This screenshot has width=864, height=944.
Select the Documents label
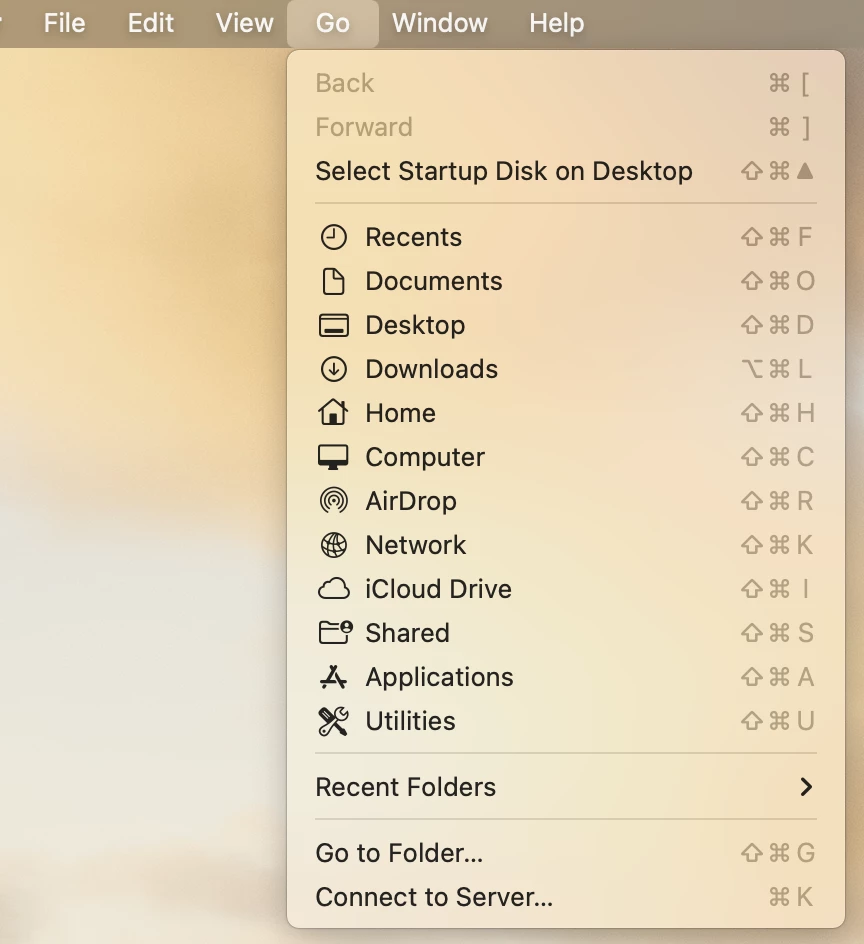434,281
